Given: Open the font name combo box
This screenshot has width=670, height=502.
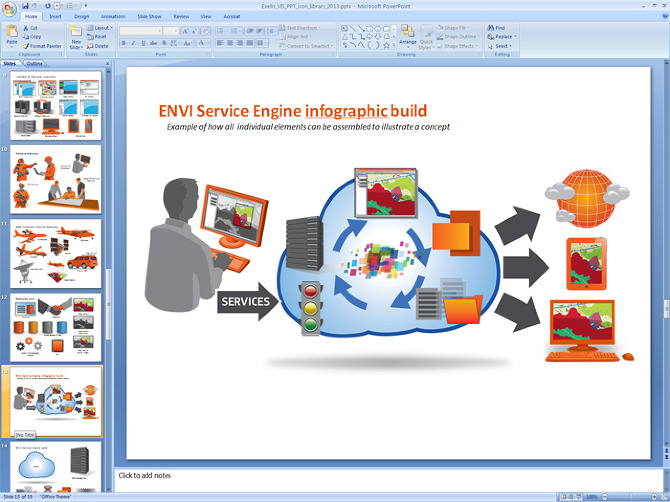Looking at the screenshot, I should [x=141, y=31].
